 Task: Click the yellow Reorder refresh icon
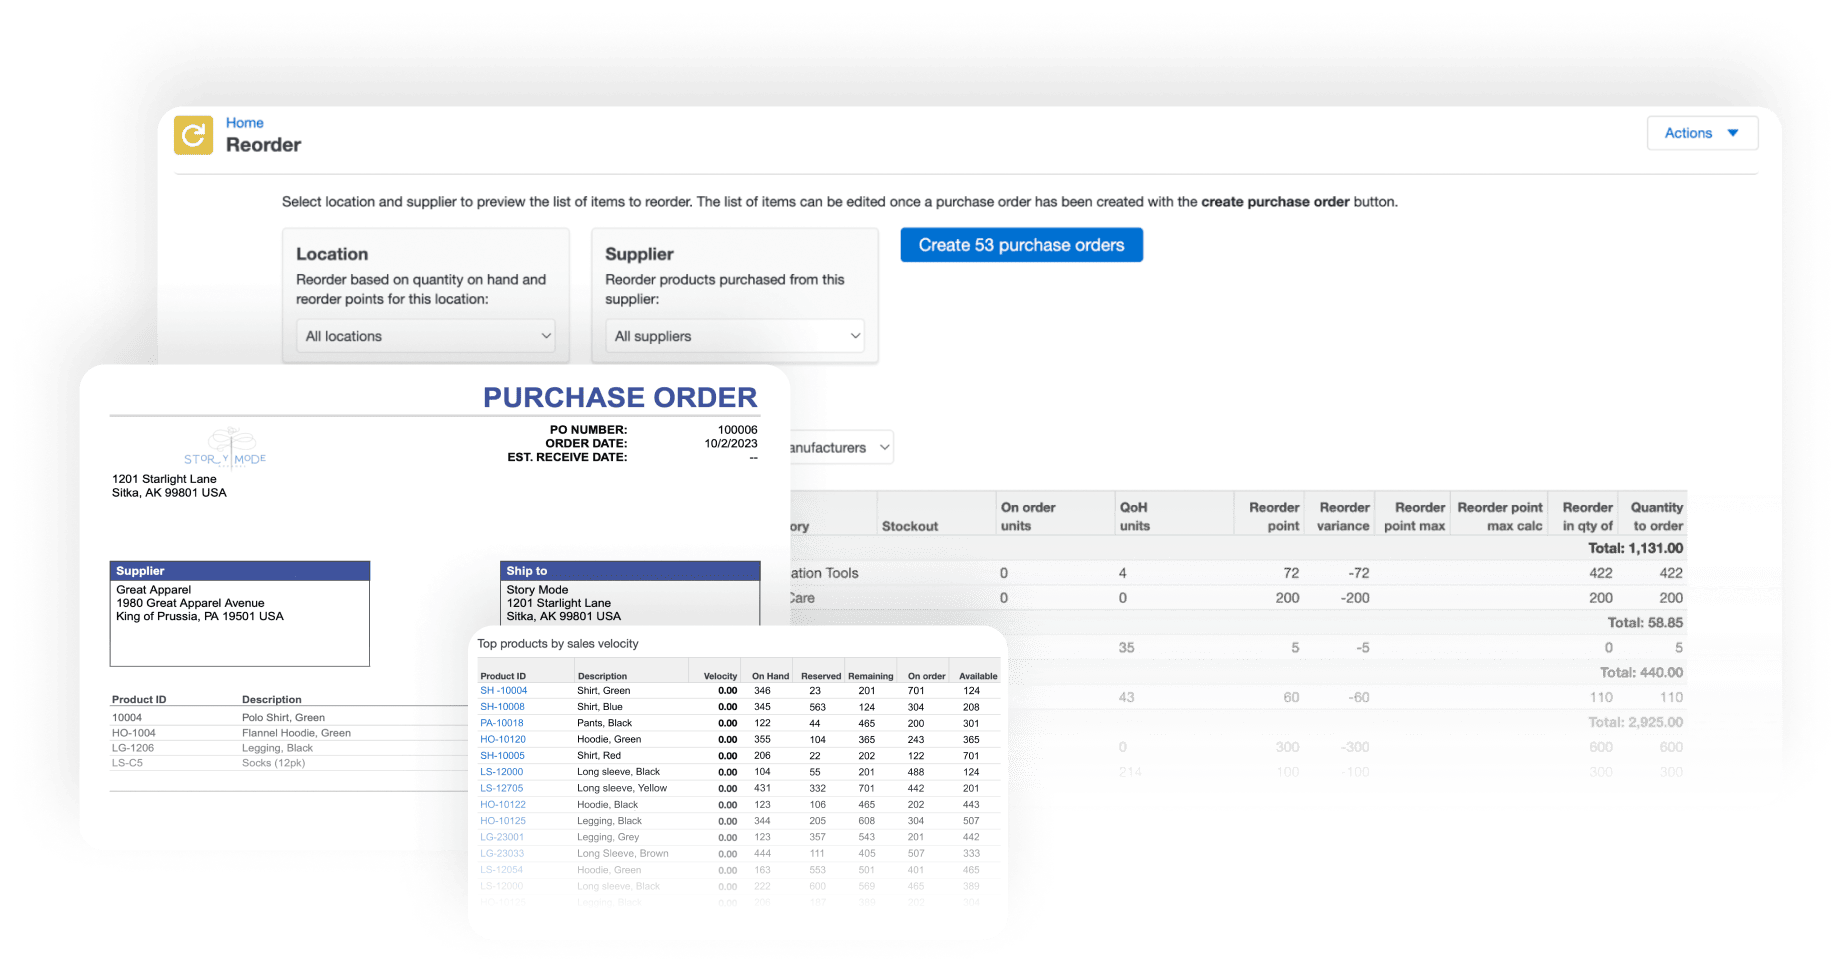coord(193,135)
